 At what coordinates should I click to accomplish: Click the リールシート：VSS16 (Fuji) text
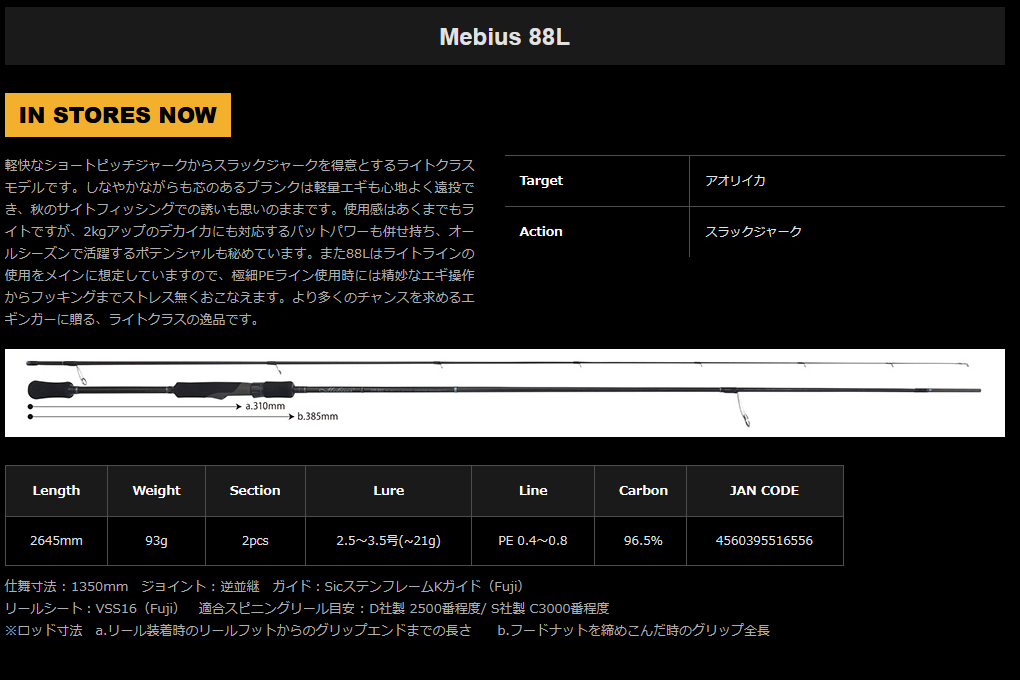click(x=92, y=608)
